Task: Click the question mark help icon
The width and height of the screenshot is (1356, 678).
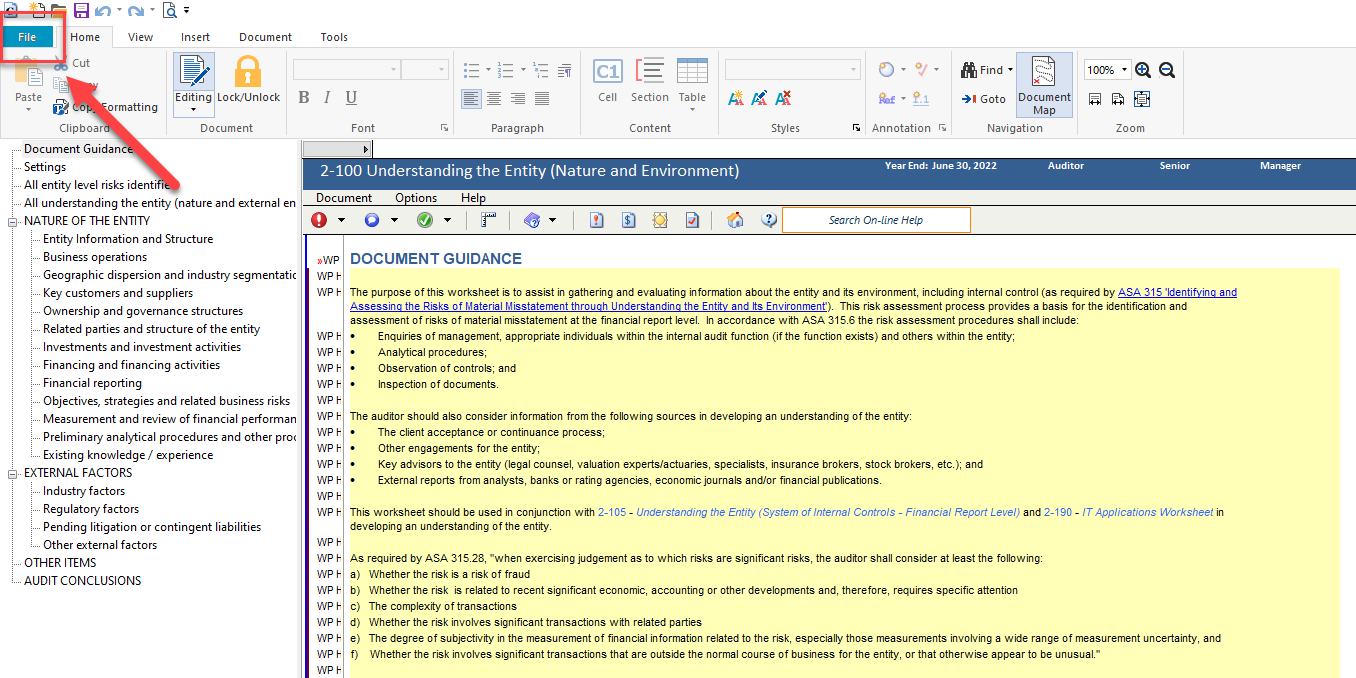Action: [x=768, y=220]
